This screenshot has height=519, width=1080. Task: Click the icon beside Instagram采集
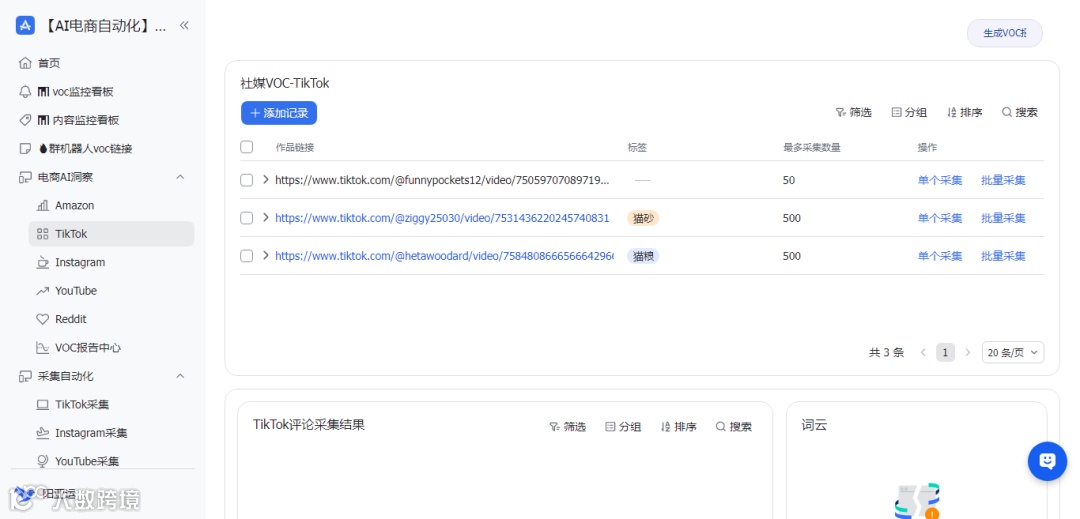tap(43, 433)
